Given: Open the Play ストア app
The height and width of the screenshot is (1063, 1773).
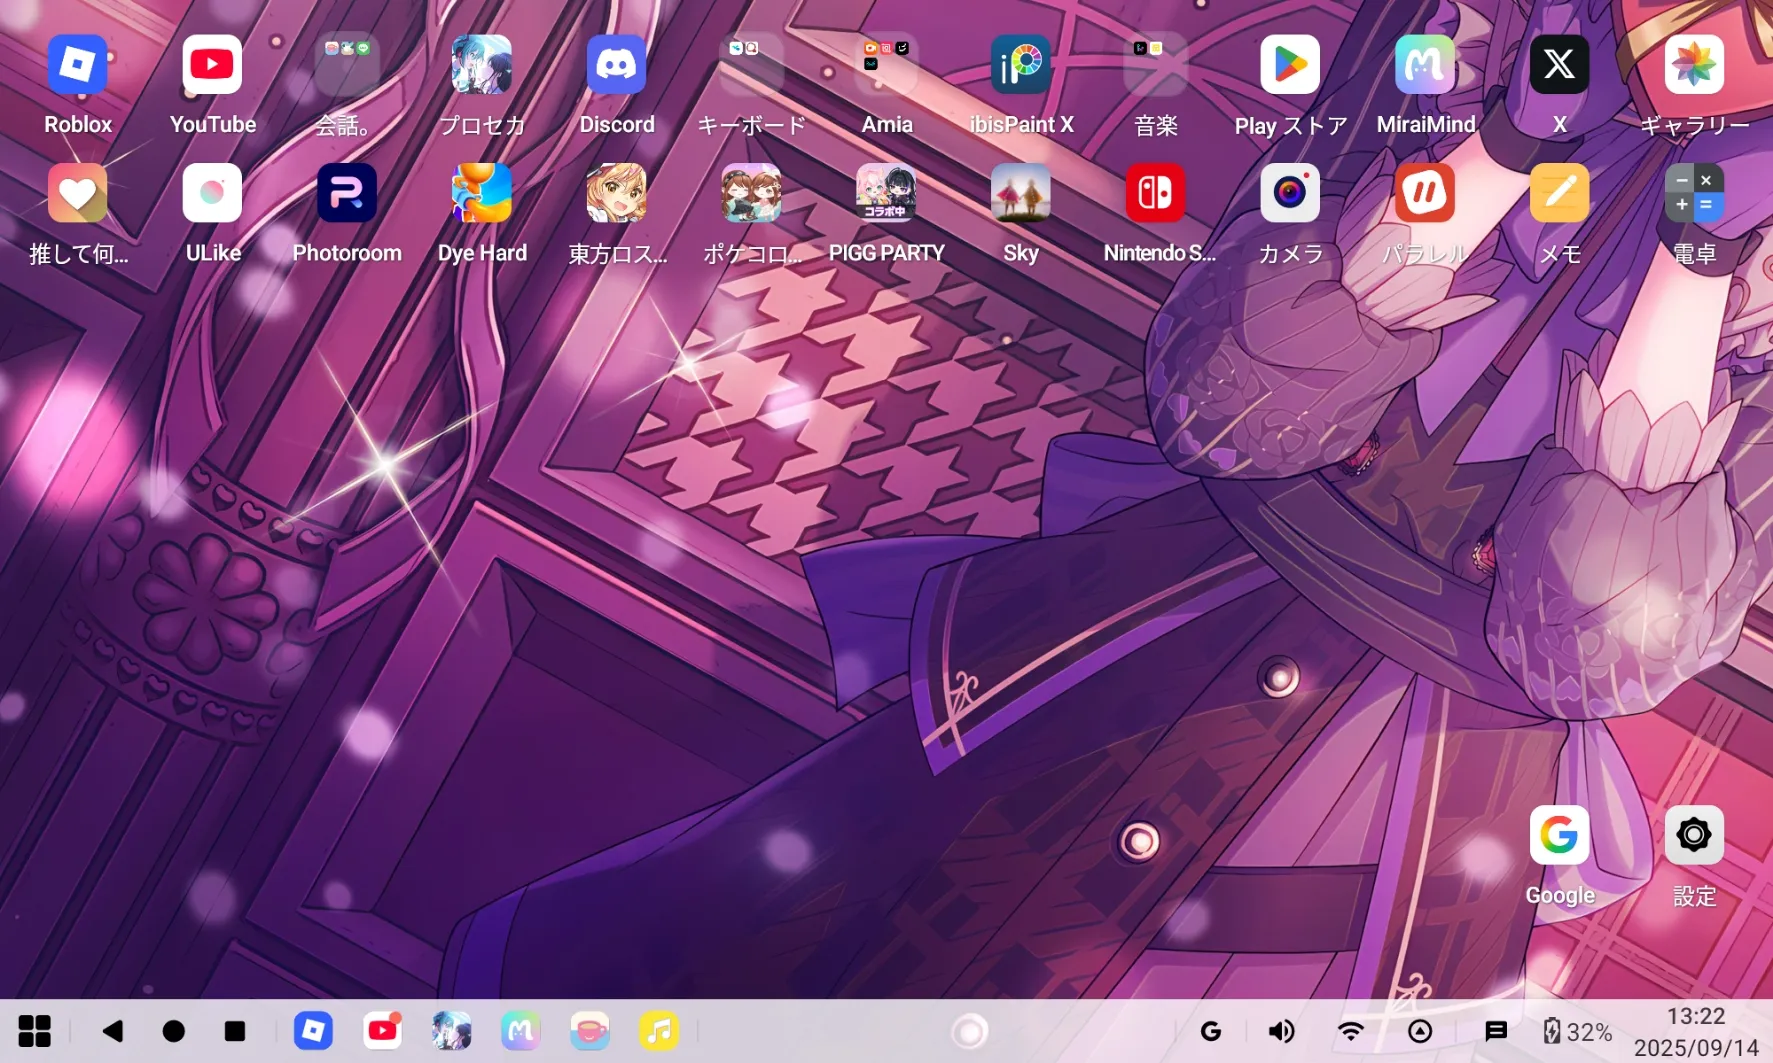Looking at the screenshot, I should coord(1290,65).
